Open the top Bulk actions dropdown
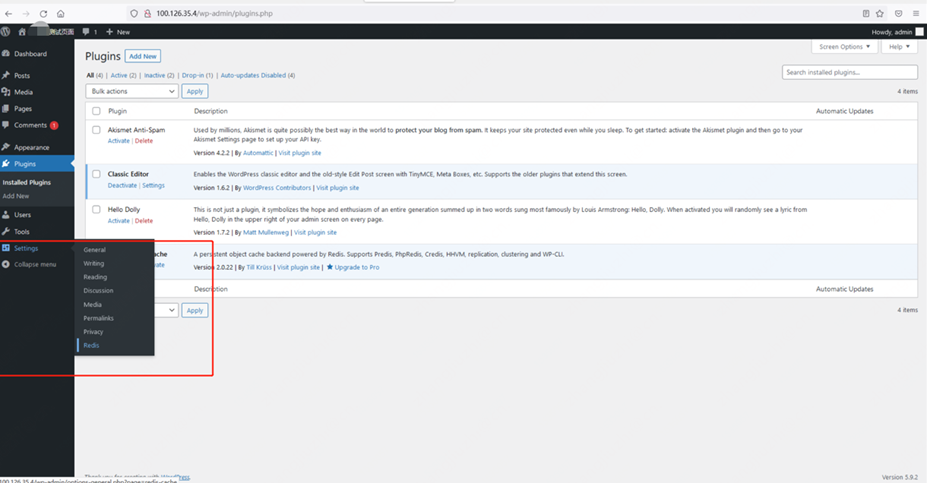 pyautogui.click(x=132, y=91)
